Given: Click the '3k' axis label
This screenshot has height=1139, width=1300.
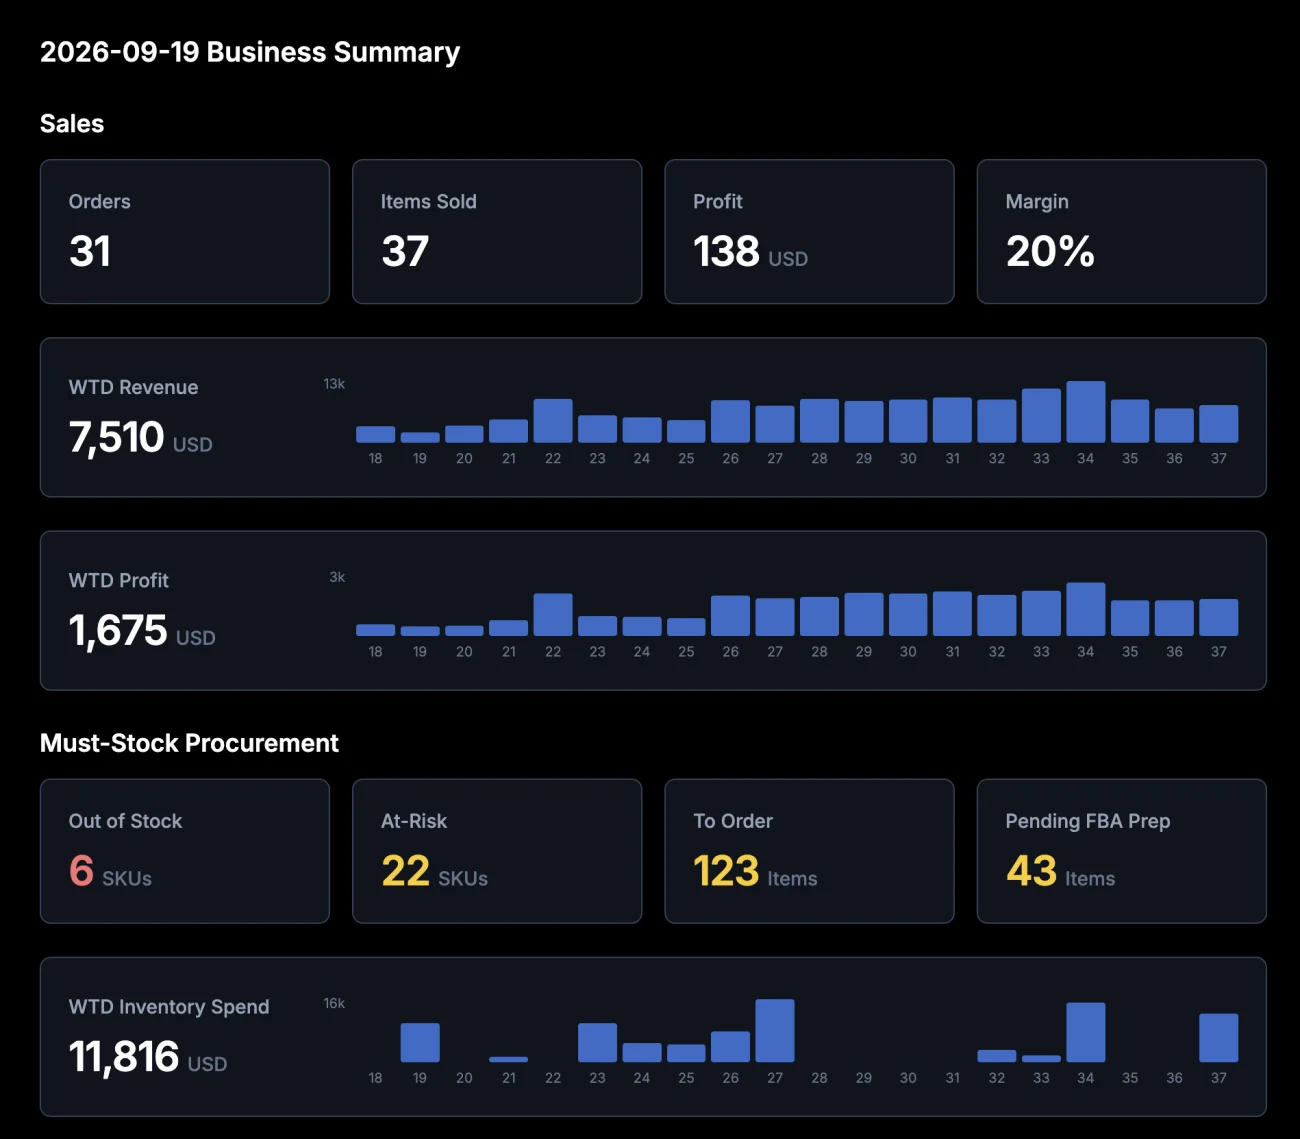Looking at the screenshot, I should 337,577.
